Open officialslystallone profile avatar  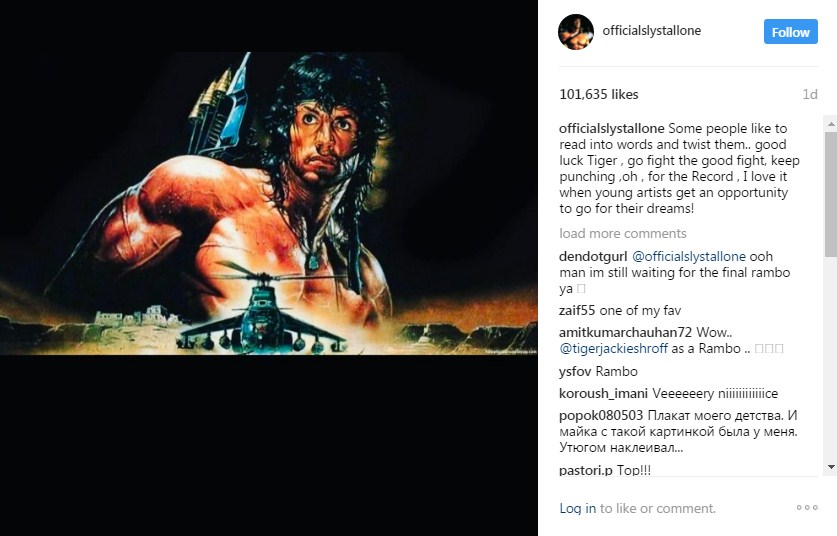click(576, 32)
